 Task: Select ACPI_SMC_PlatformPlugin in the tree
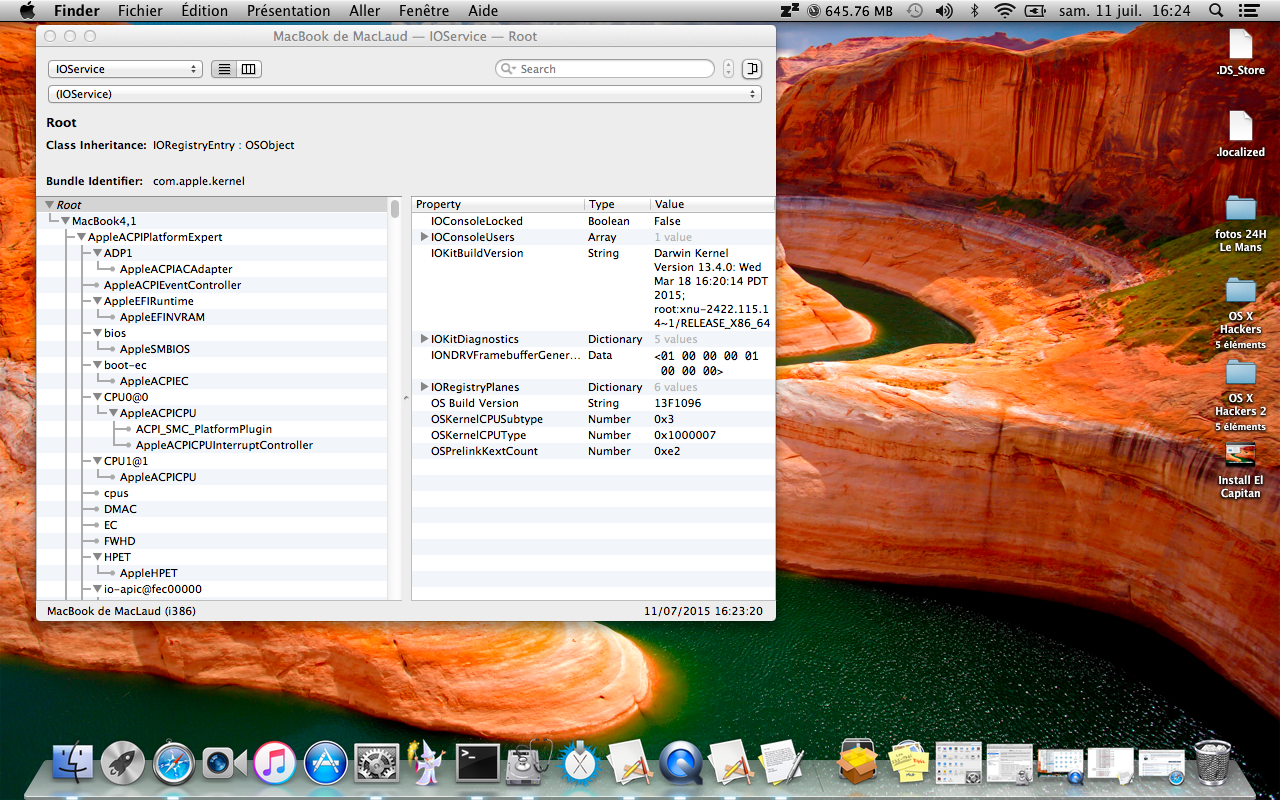(204, 429)
